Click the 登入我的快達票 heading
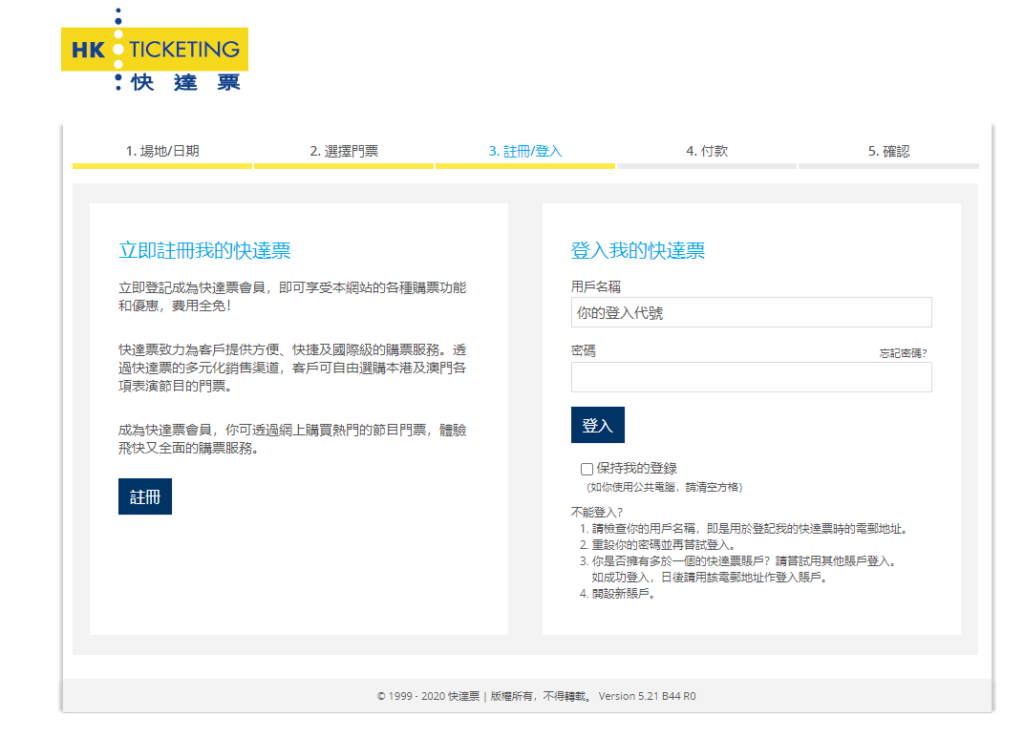 [x=637, y=250]
